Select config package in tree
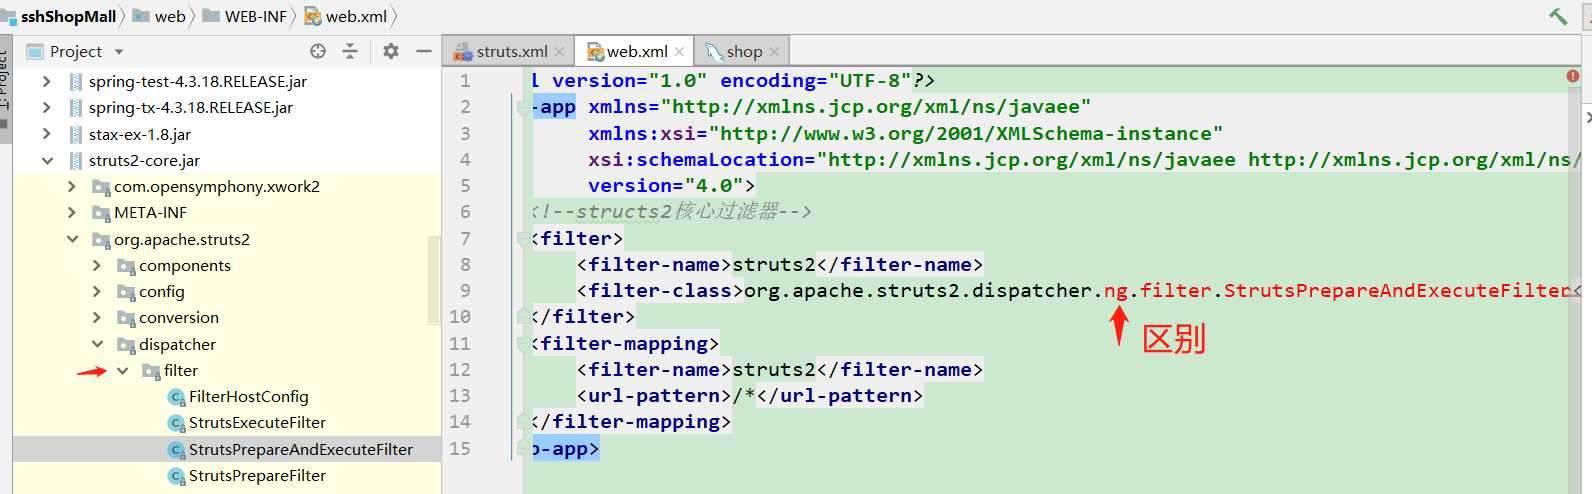The height and width of the screenshot is (494, 1592). click(161, 291)
